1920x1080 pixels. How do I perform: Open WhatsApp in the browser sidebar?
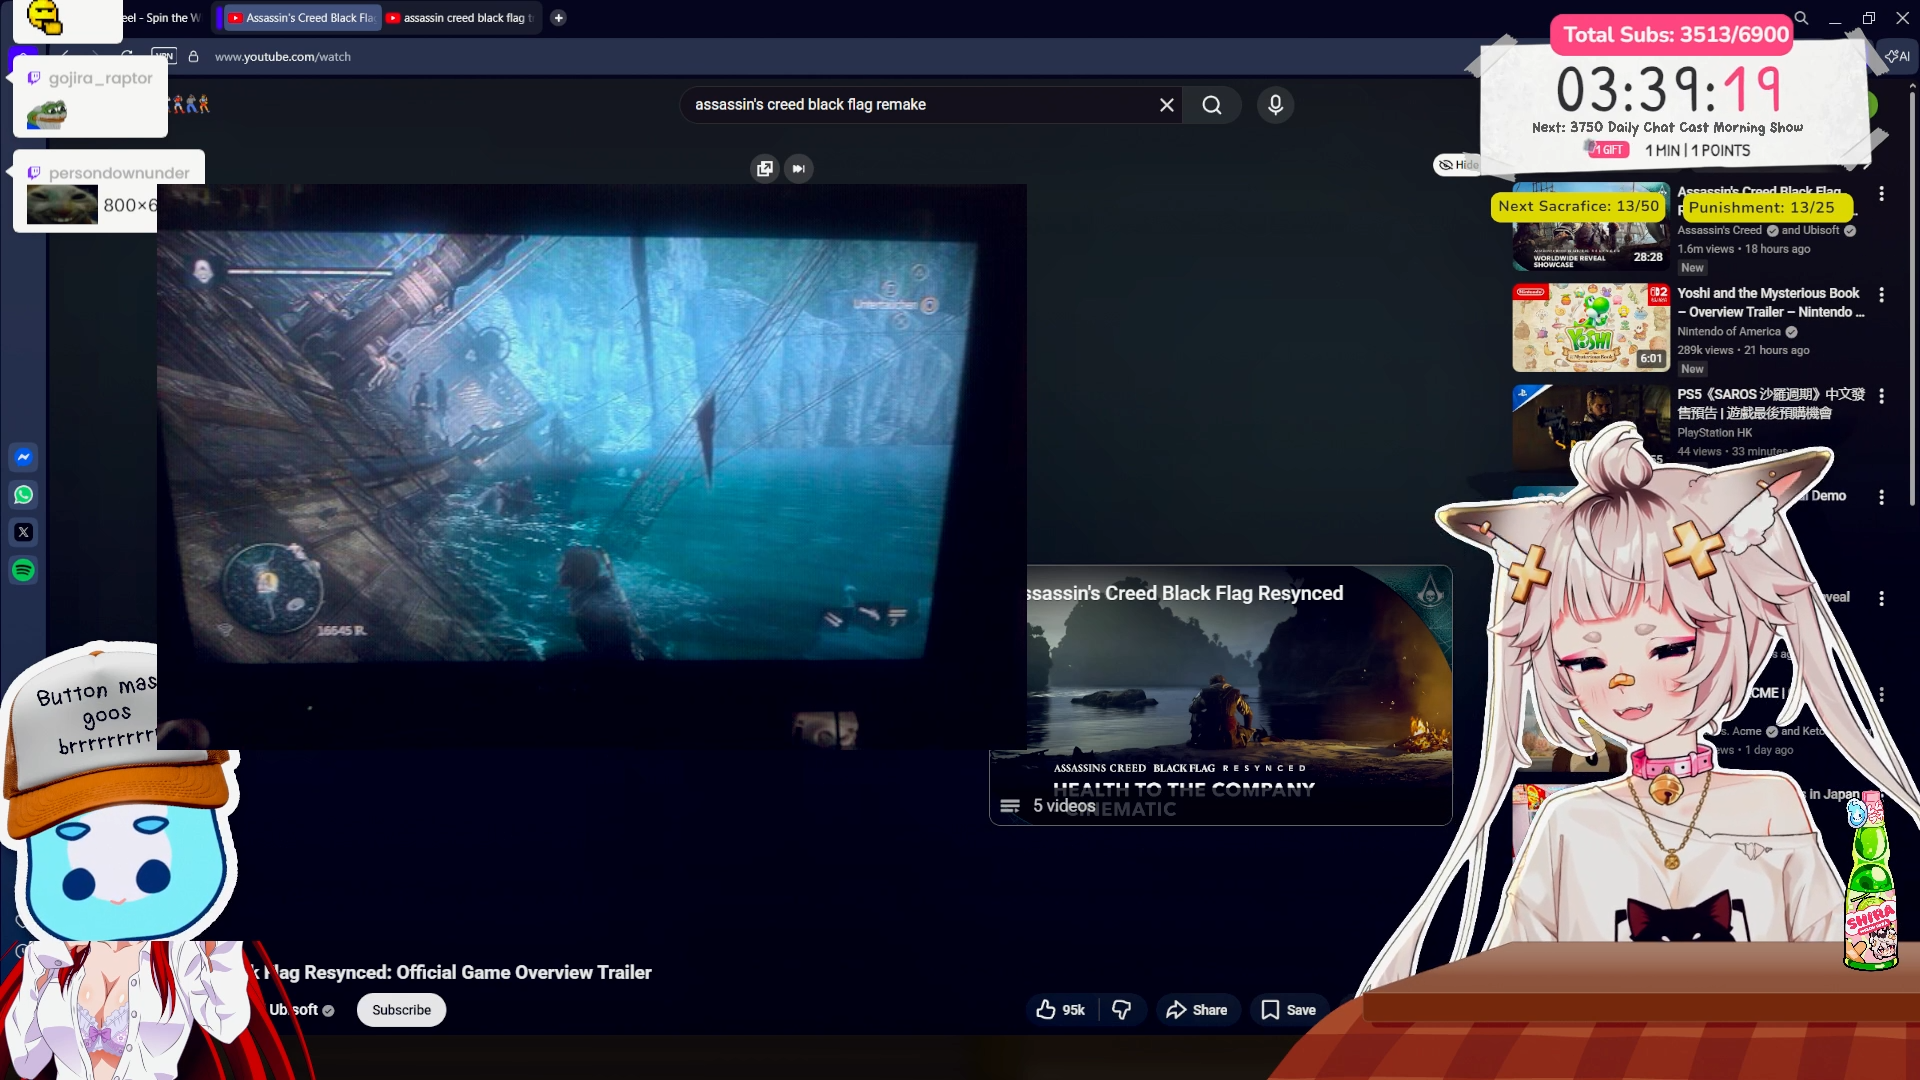point(24,495)
